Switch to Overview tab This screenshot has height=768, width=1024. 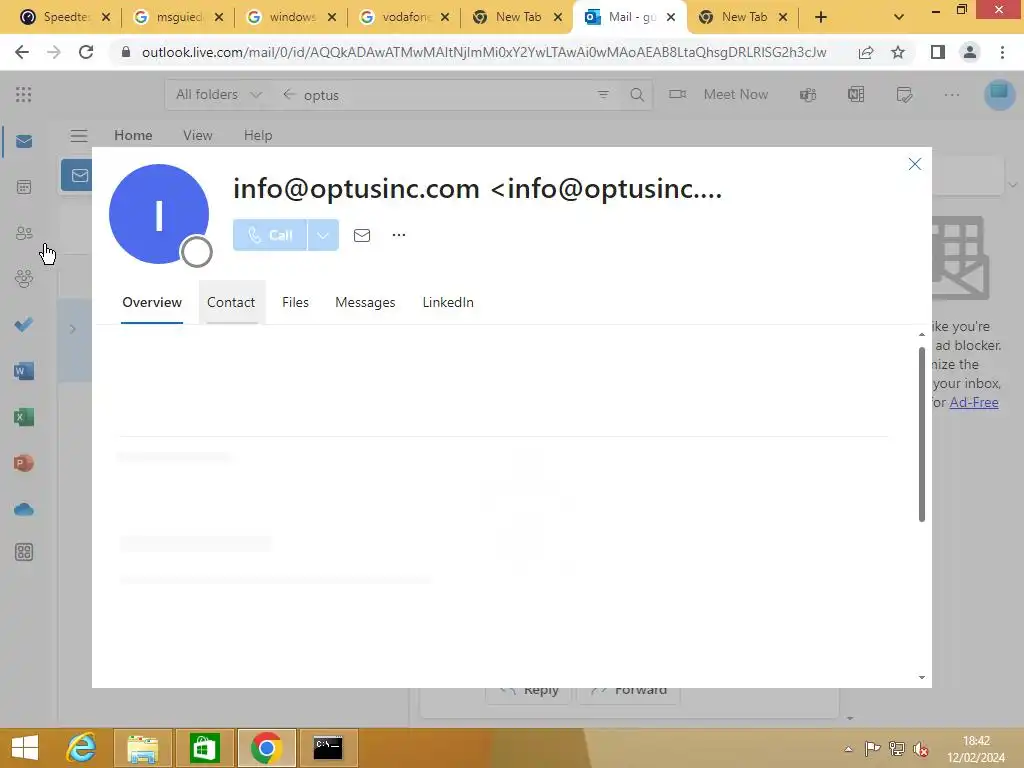pyautogui.click(x=152, y=302)
